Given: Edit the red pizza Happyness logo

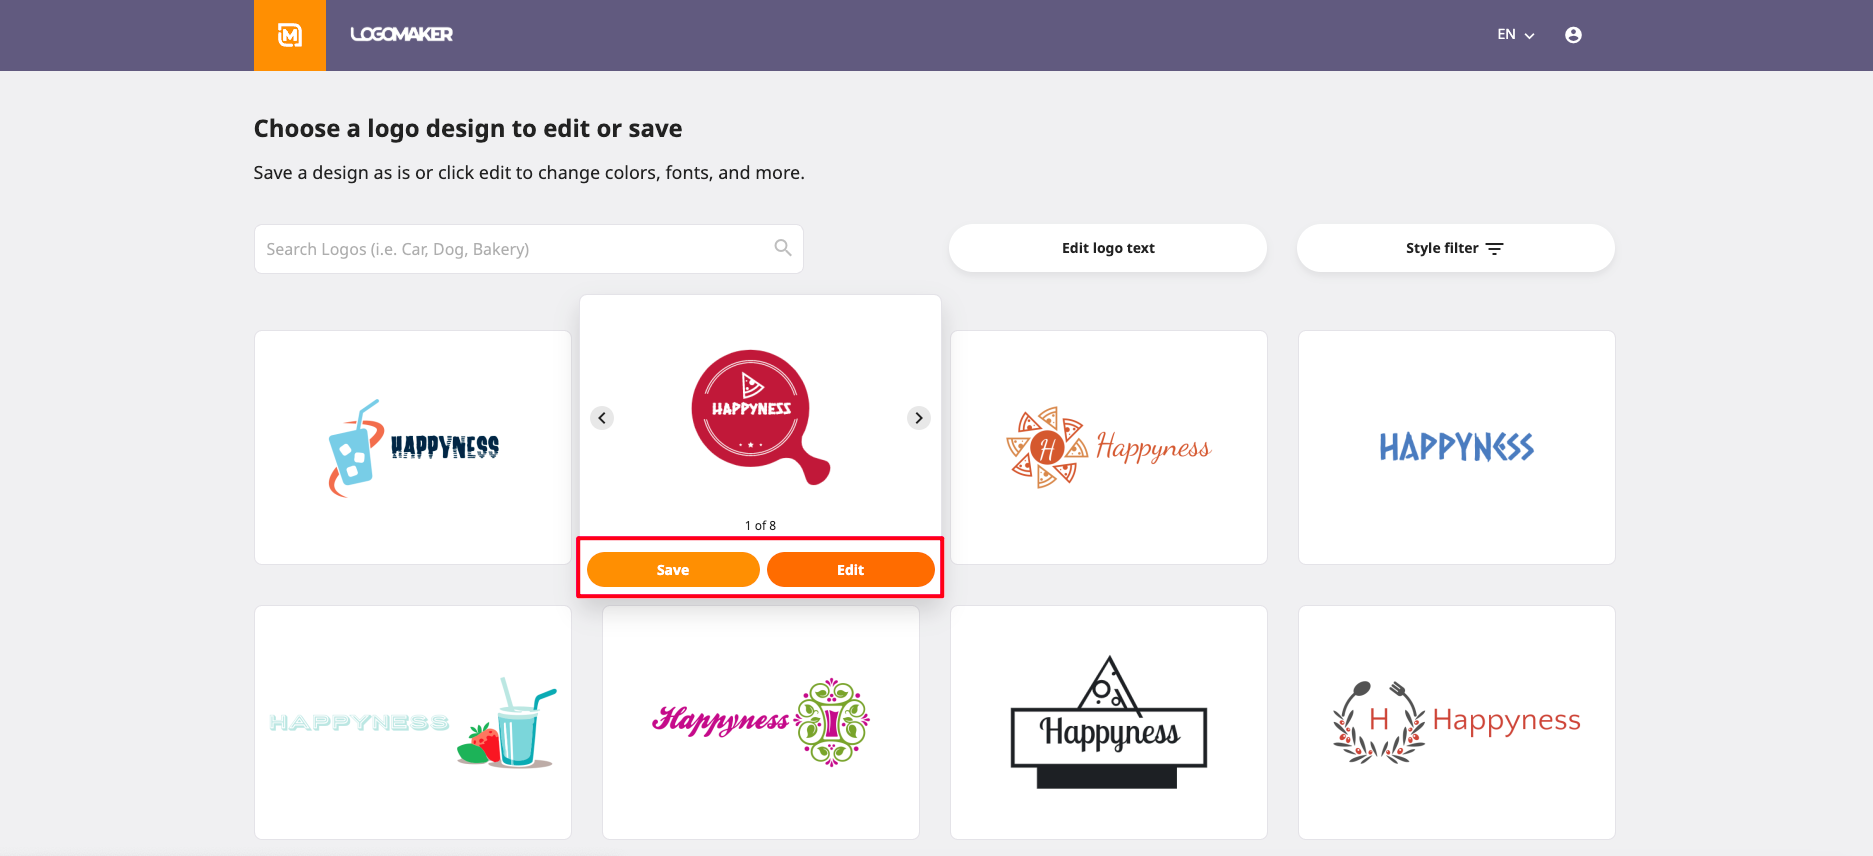Looking at the screenshot, I should 850,570.
